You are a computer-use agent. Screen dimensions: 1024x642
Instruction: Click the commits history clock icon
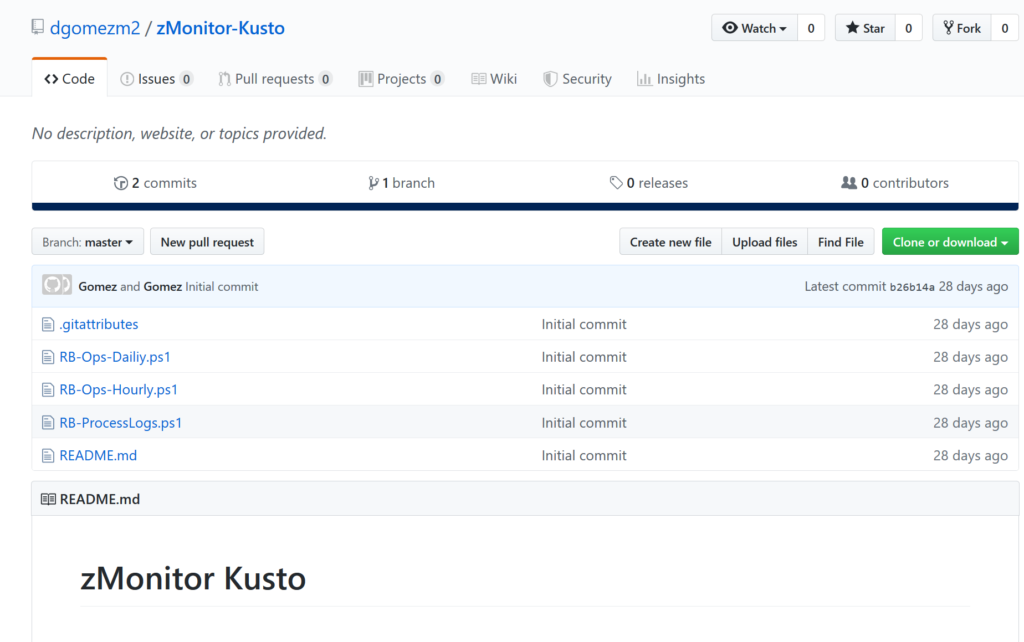point(120,183)
